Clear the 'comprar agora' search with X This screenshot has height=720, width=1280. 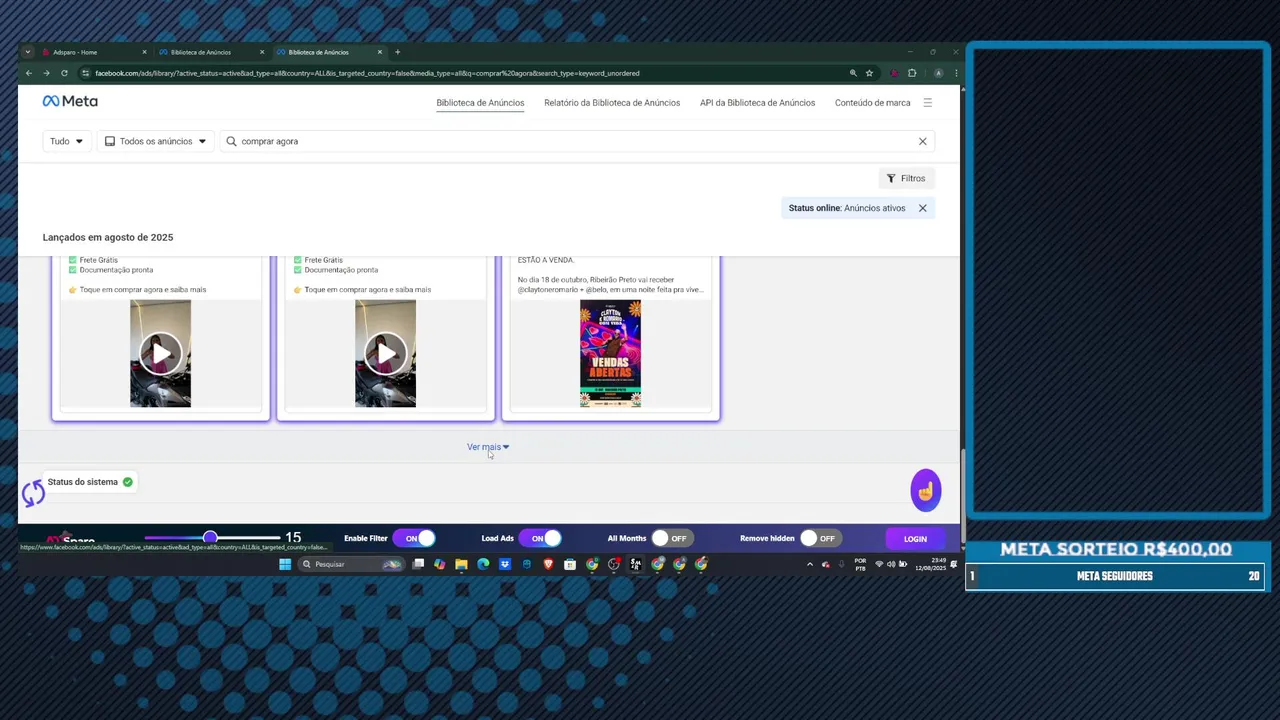tap(922, 141)
